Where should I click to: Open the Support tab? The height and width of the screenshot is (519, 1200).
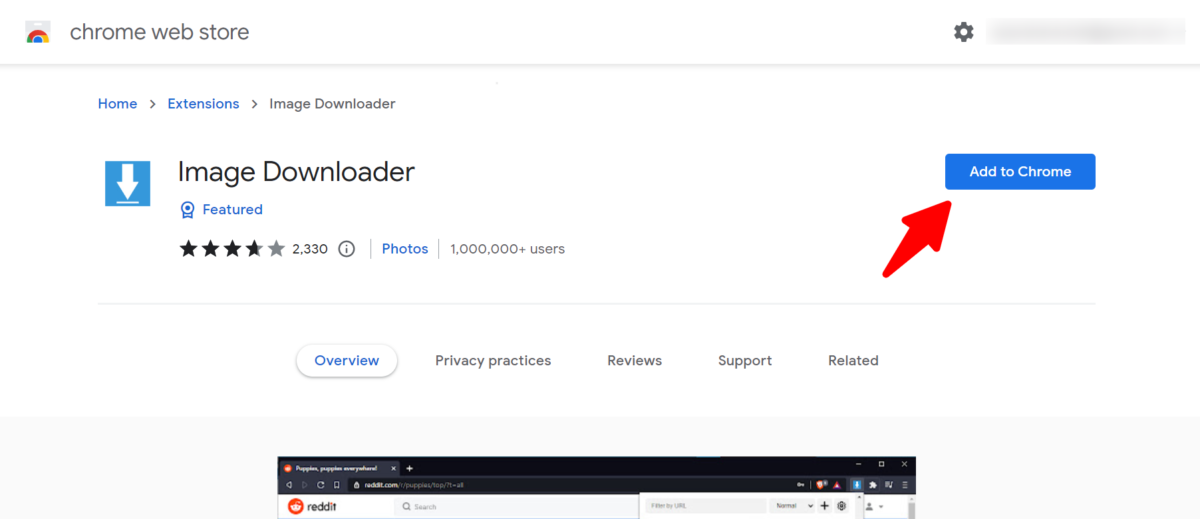coord(745,361)
